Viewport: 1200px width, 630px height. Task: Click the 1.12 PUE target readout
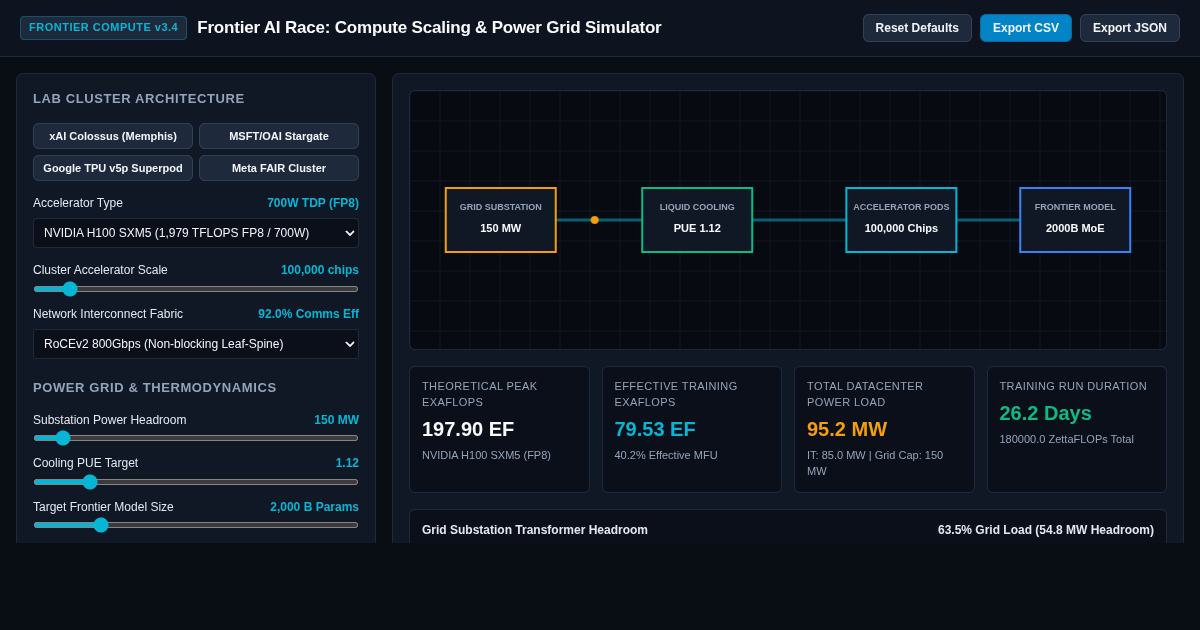click(x=347, y=463)
